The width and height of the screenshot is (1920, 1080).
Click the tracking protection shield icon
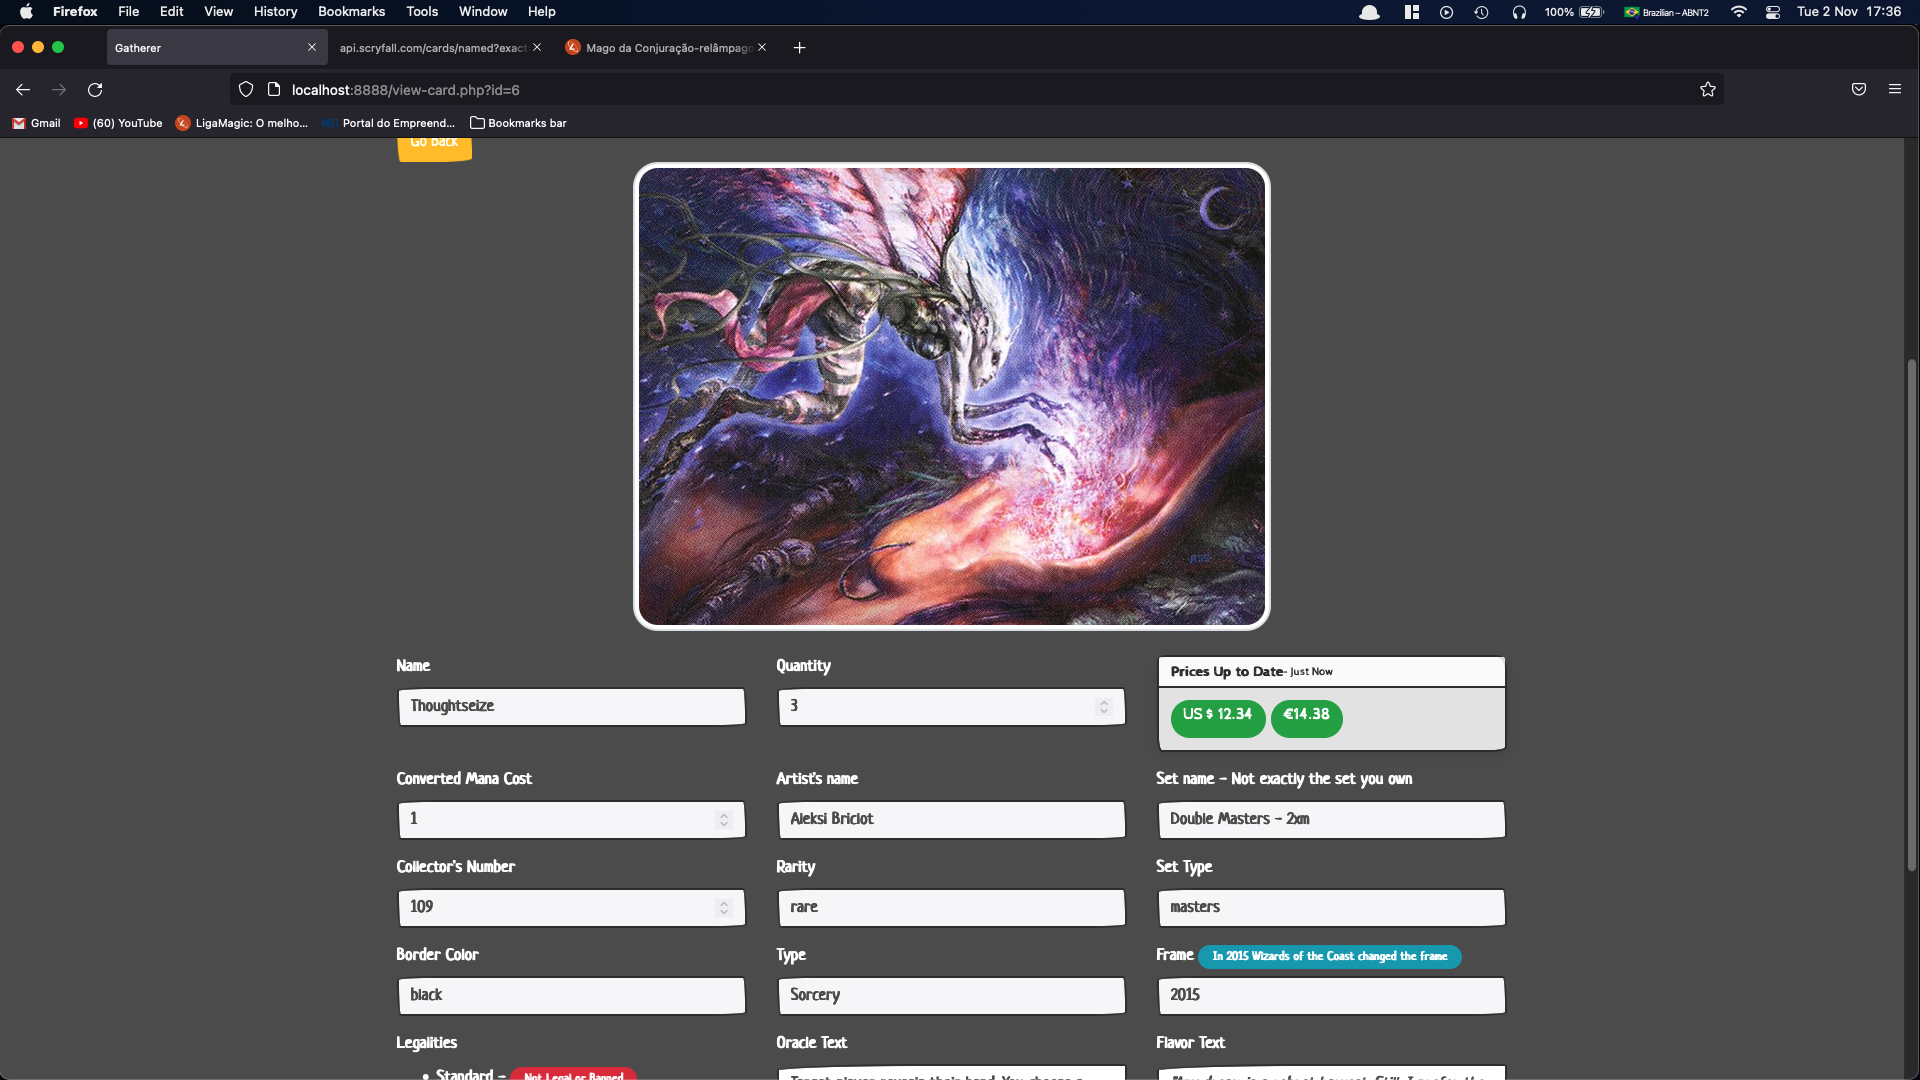(246, 90)
